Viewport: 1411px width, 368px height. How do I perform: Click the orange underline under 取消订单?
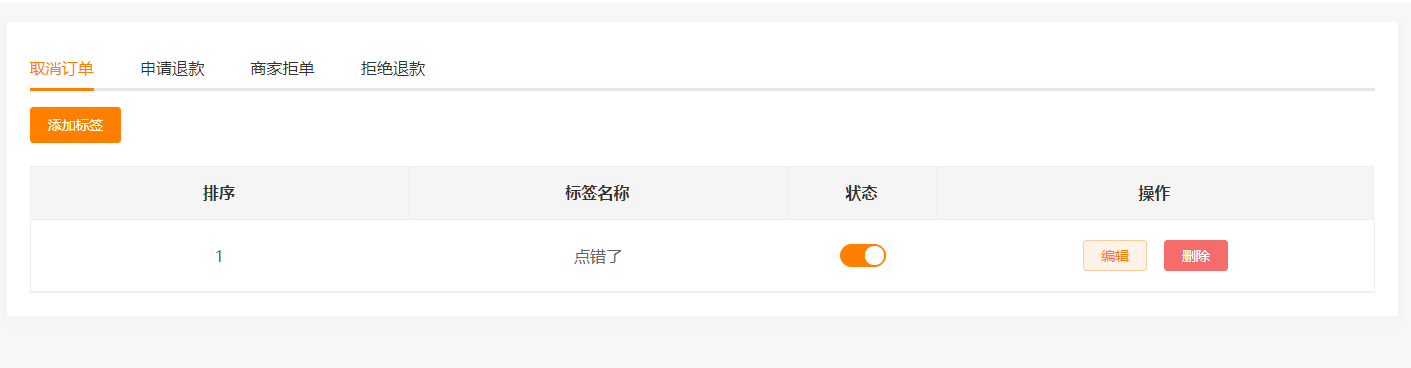62,89
